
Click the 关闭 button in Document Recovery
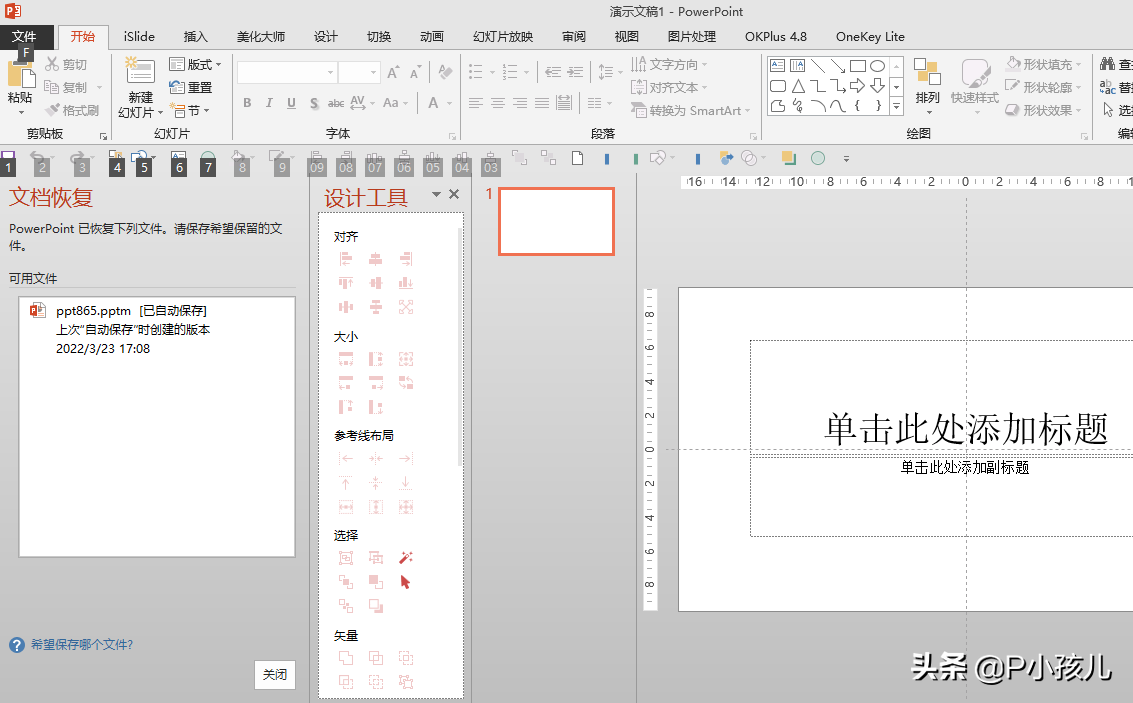pyautogui.click(x=275, y=674)
